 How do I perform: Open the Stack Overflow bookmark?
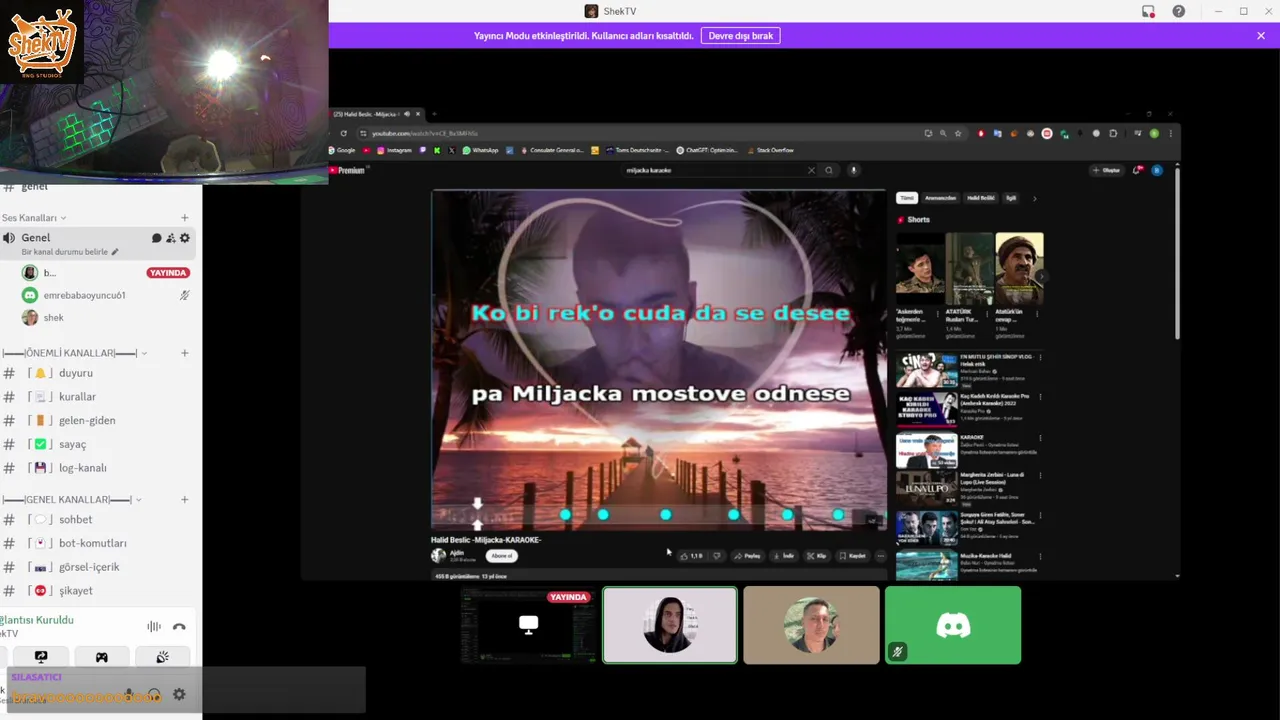[770, 150]
